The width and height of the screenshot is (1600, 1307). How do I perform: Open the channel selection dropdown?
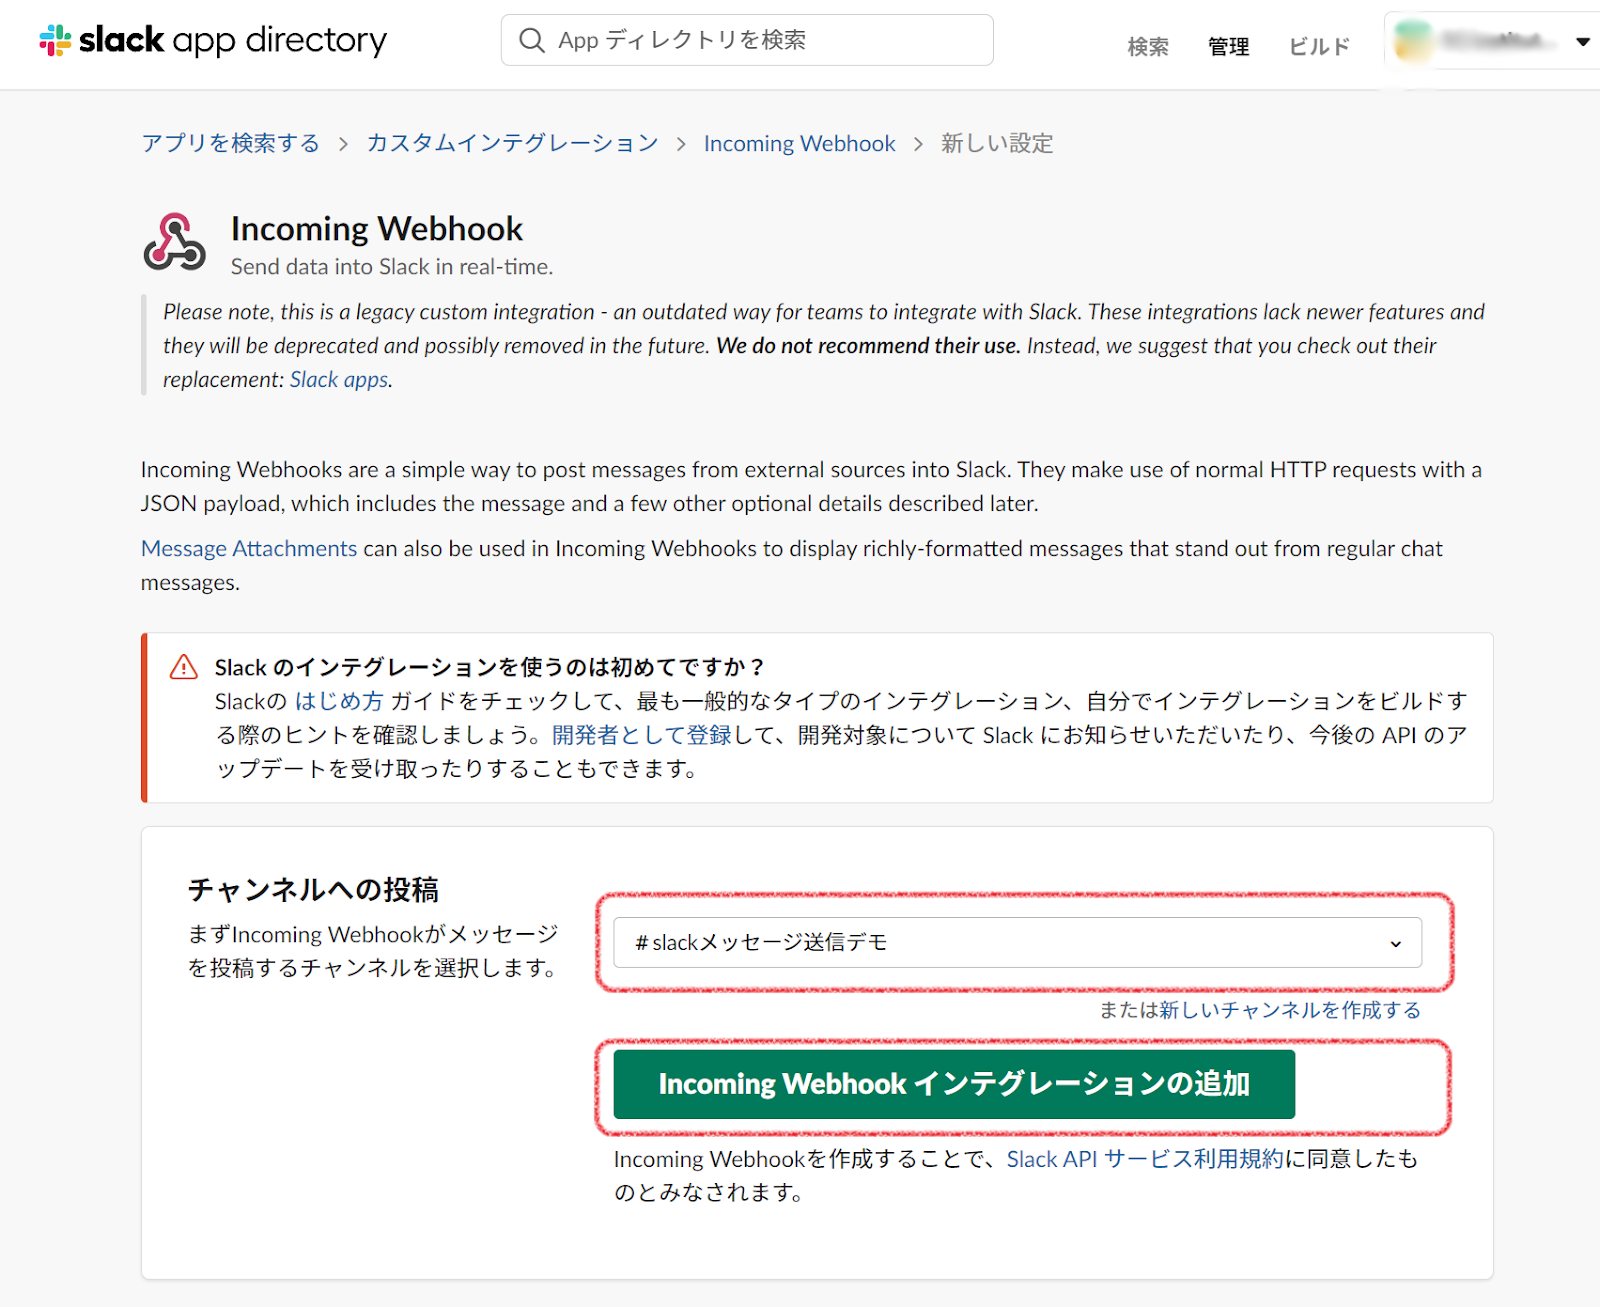click(x=1017, y=942)
